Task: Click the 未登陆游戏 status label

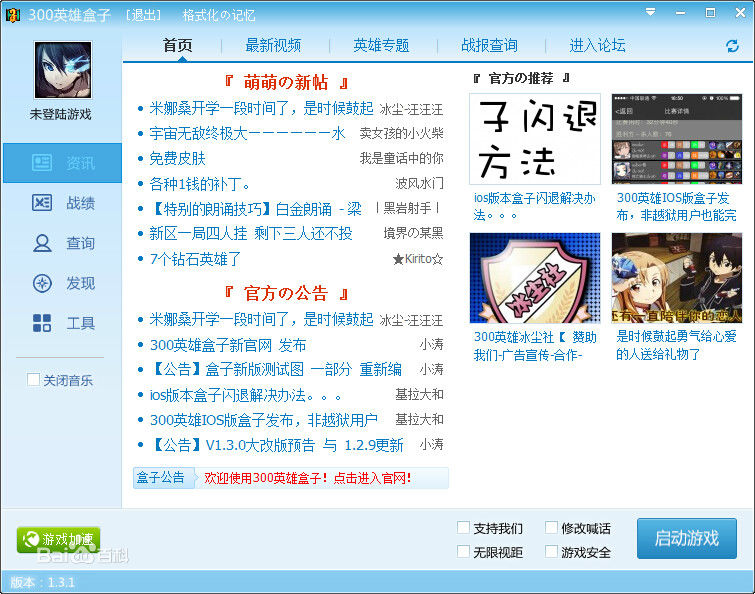Action: point(60,115)
